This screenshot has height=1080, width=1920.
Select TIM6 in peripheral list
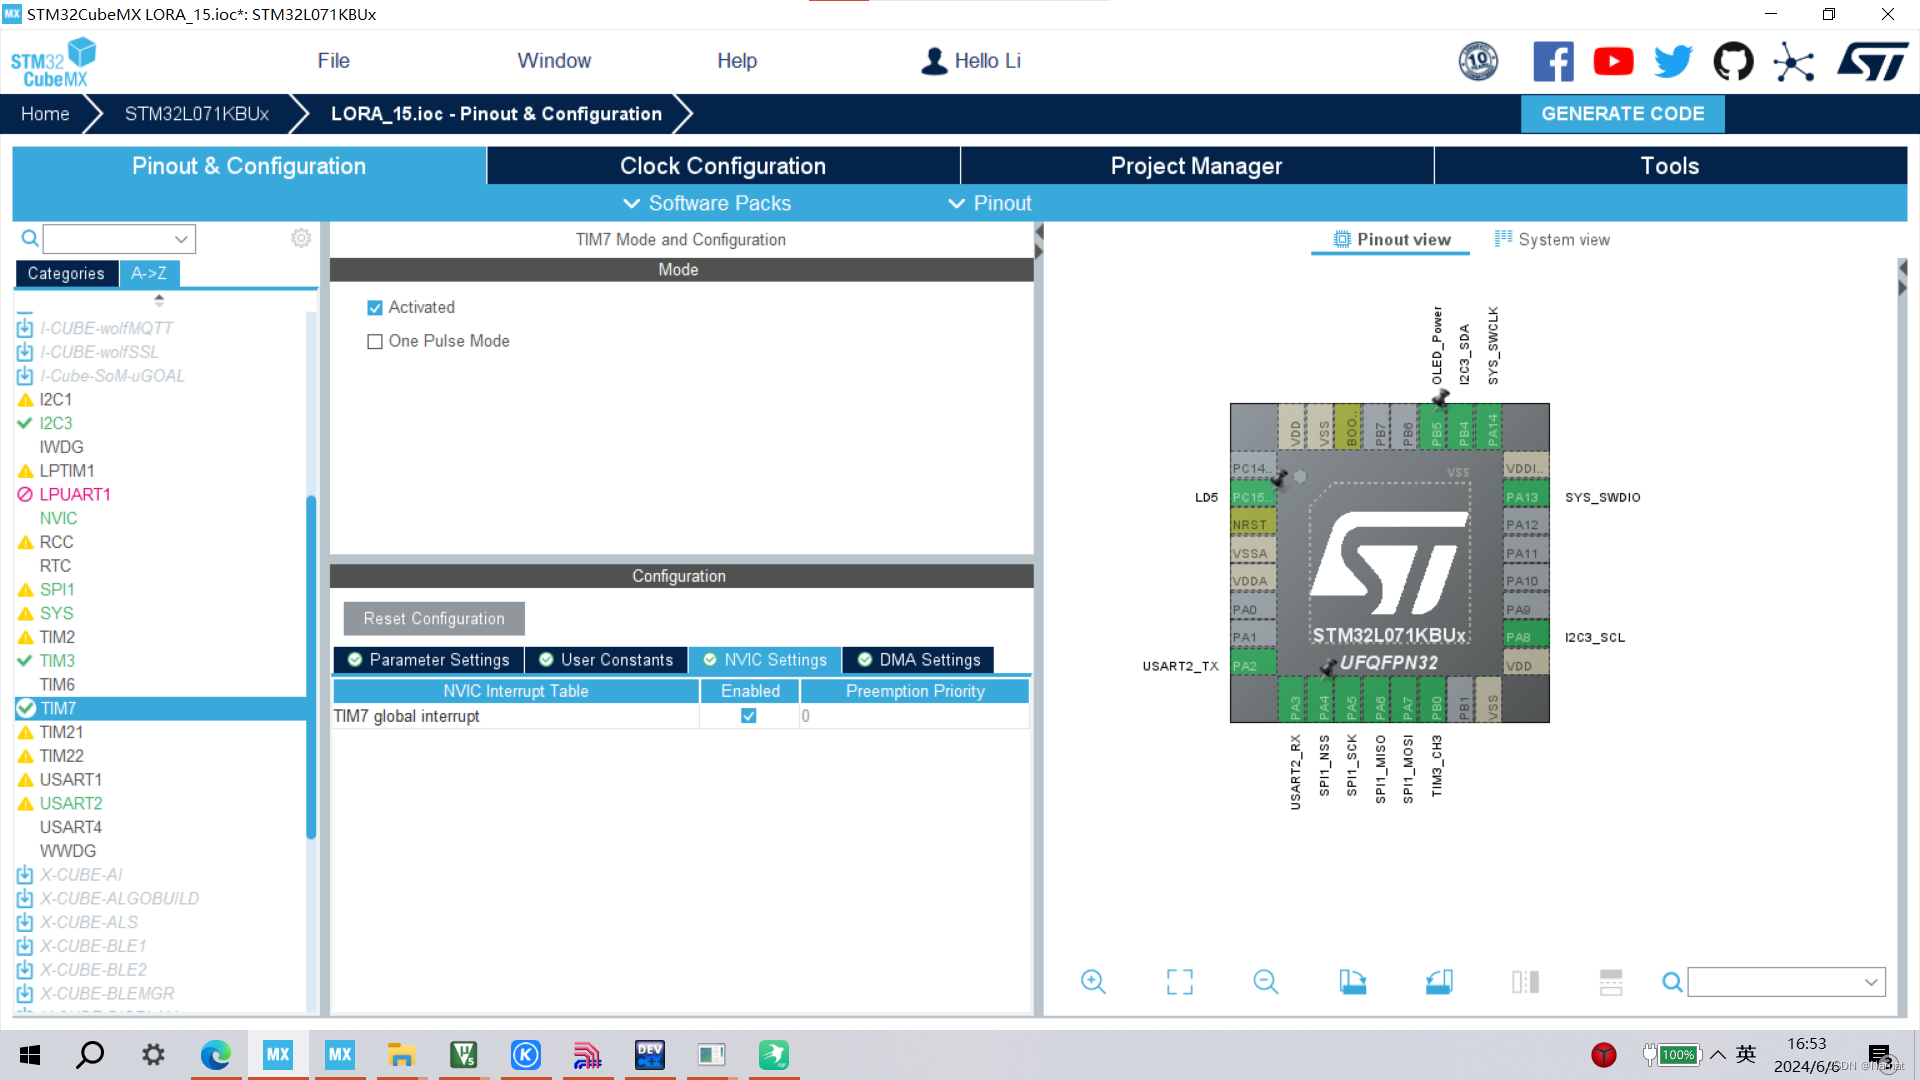click(x=57, y=685)
